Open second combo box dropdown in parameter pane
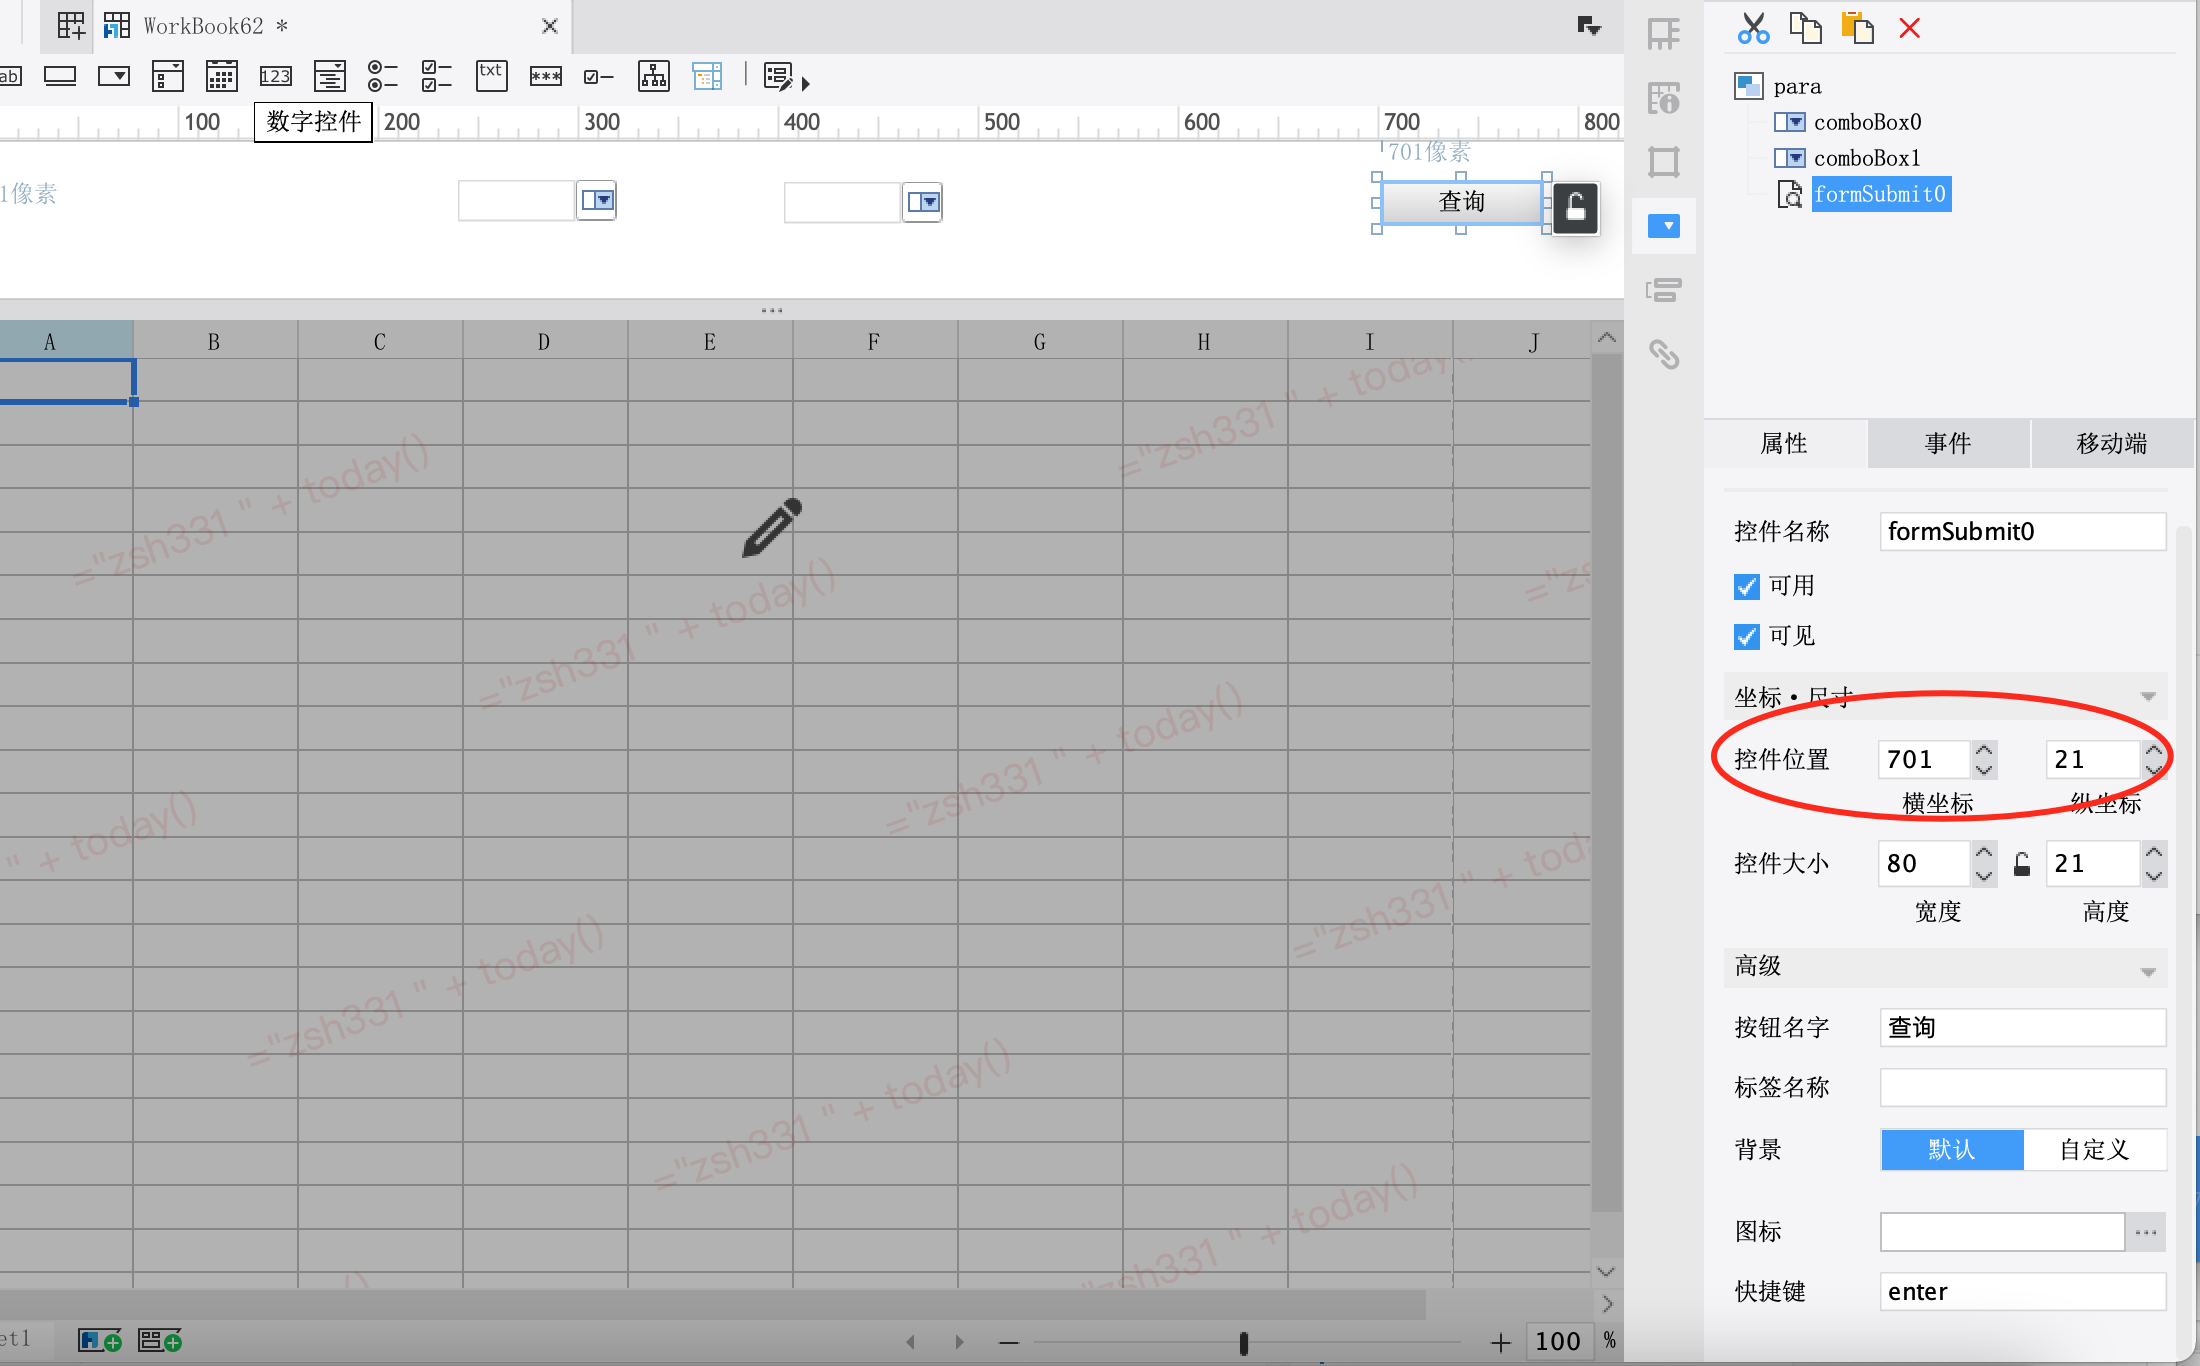Viewport: 2200px width, 1366px height. coord(923,202)
